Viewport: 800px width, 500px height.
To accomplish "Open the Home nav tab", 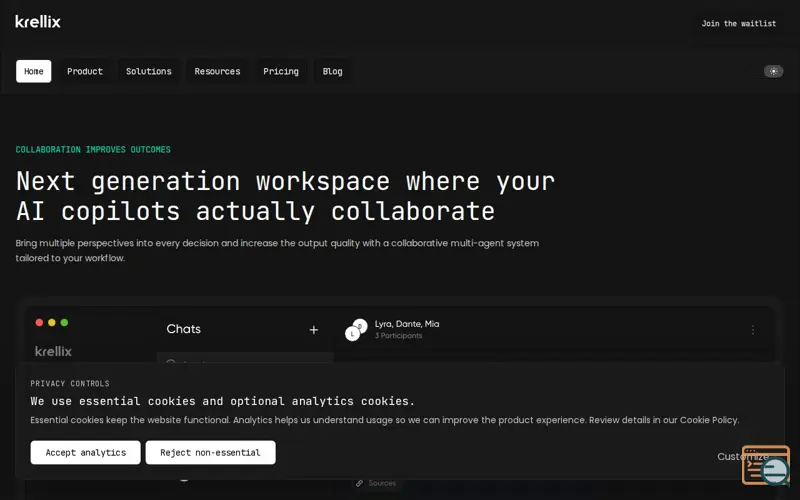I will pos(34,71).
